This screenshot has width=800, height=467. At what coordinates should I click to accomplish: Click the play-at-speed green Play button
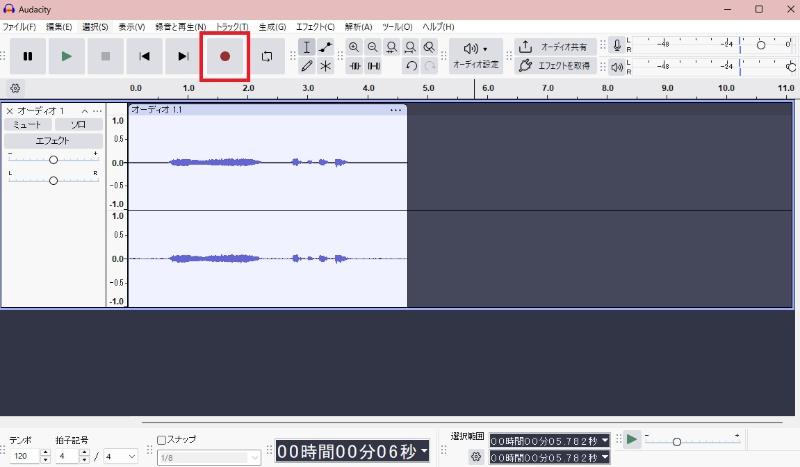click(x=632, y=439)
